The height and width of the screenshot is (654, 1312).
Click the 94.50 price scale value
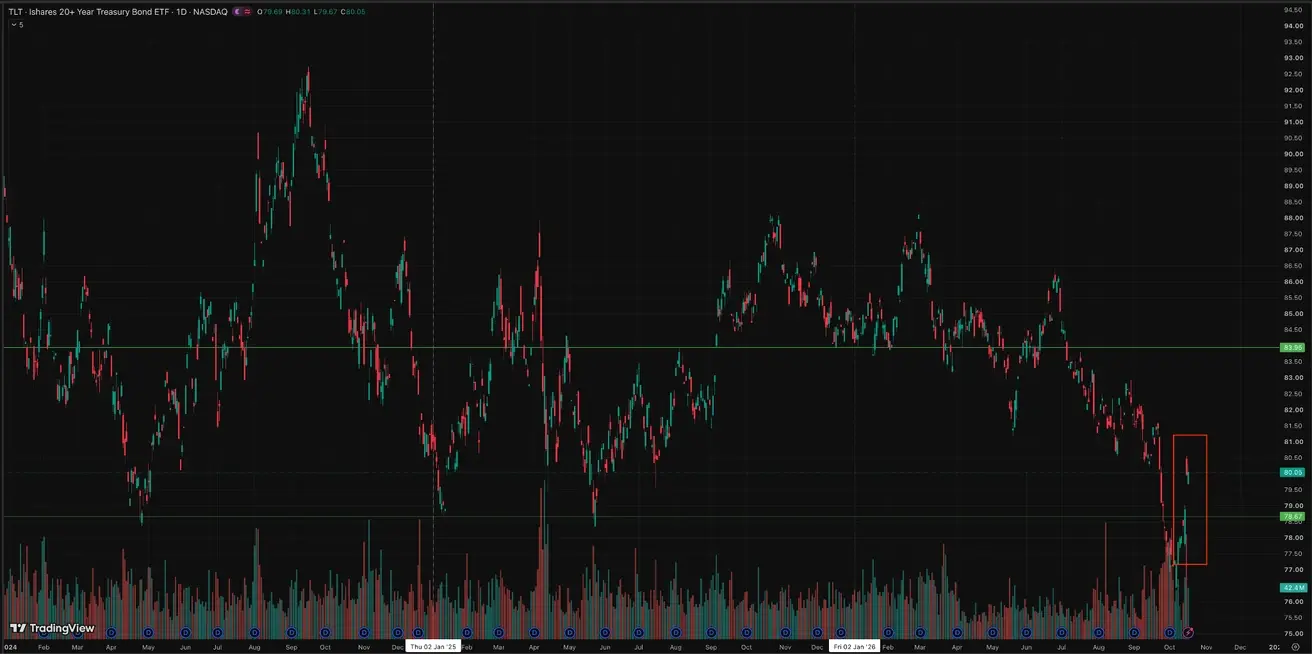(x=1293, y=10)
